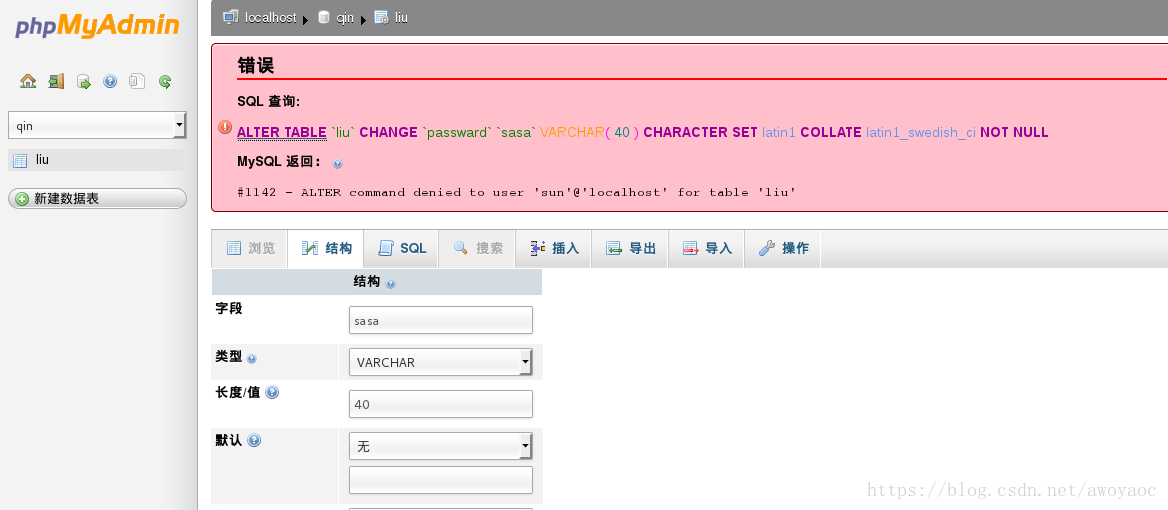Click the database icon in breadcrumb
The width and height of the screenshot is (1168, 510).
pyautogui.click(x=323, y=17)
